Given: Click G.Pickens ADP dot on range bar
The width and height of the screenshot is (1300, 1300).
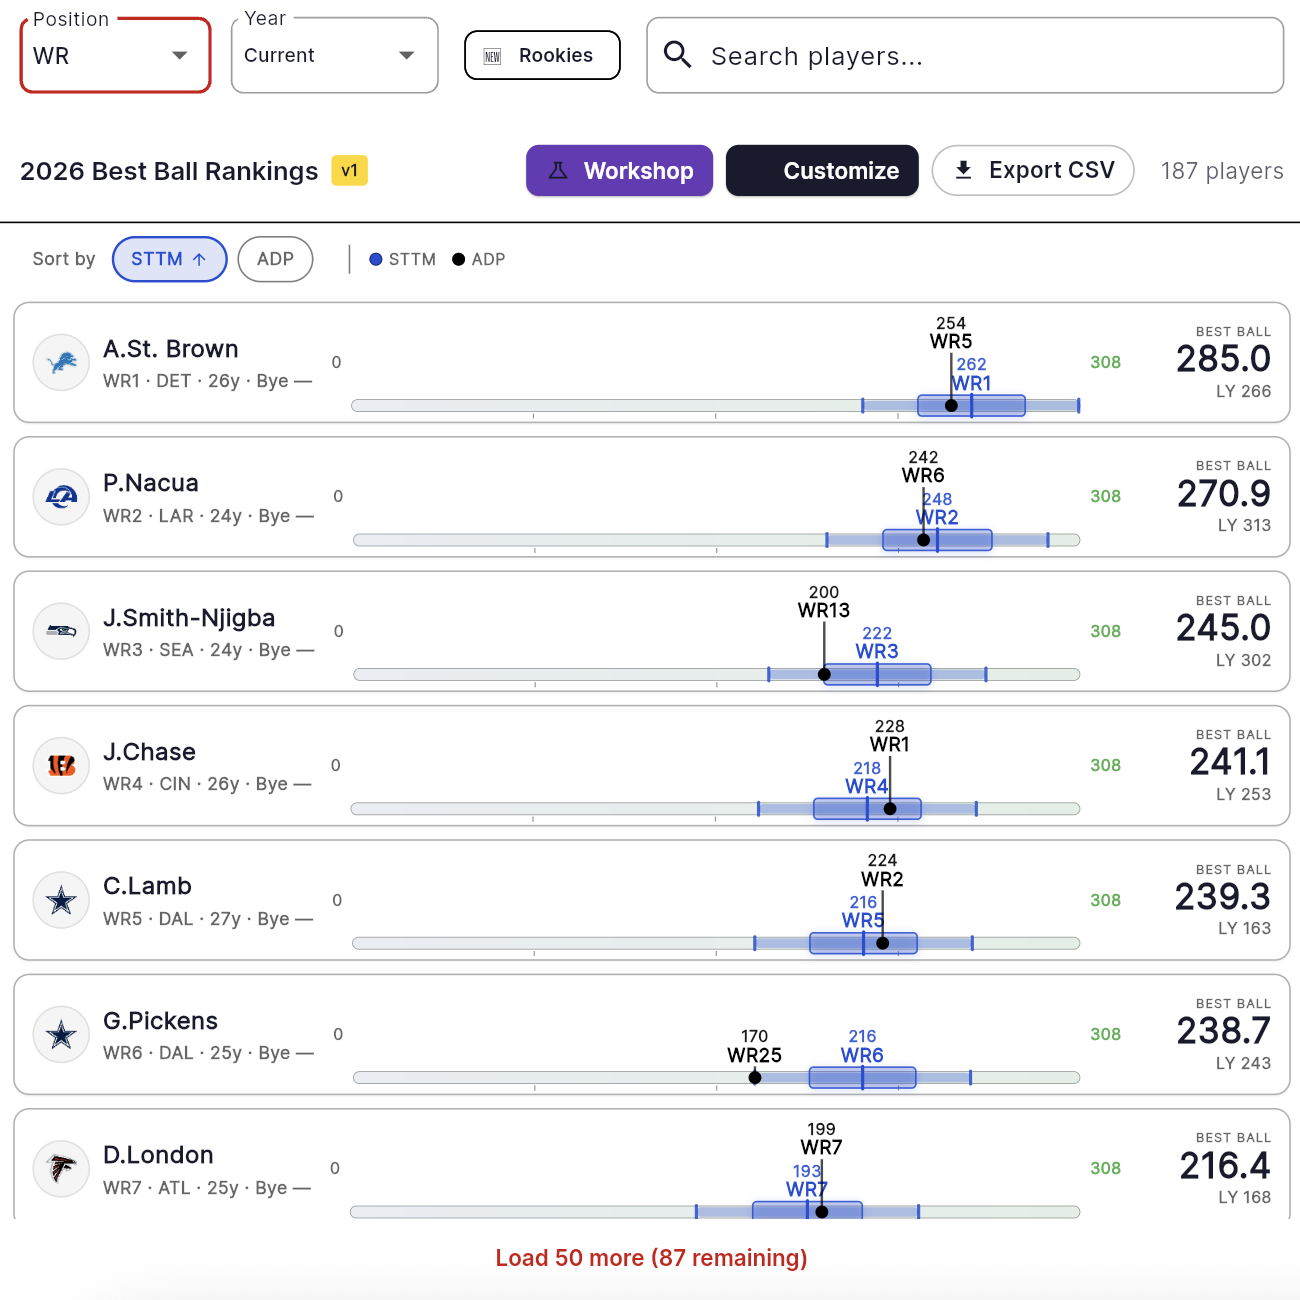Looking at the screenshot, I should pos(755,1077).
